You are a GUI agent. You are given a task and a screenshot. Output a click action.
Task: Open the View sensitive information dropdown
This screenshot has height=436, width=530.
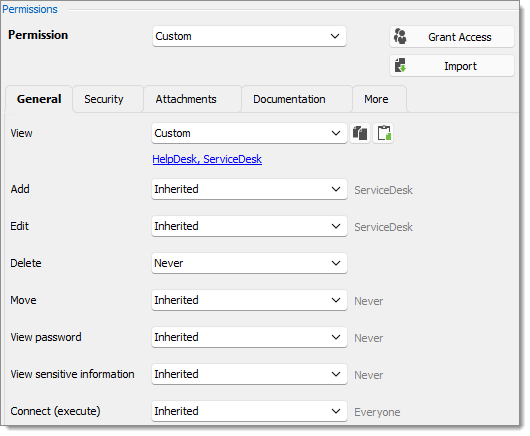pyautogui.click(x=249, y=374)
